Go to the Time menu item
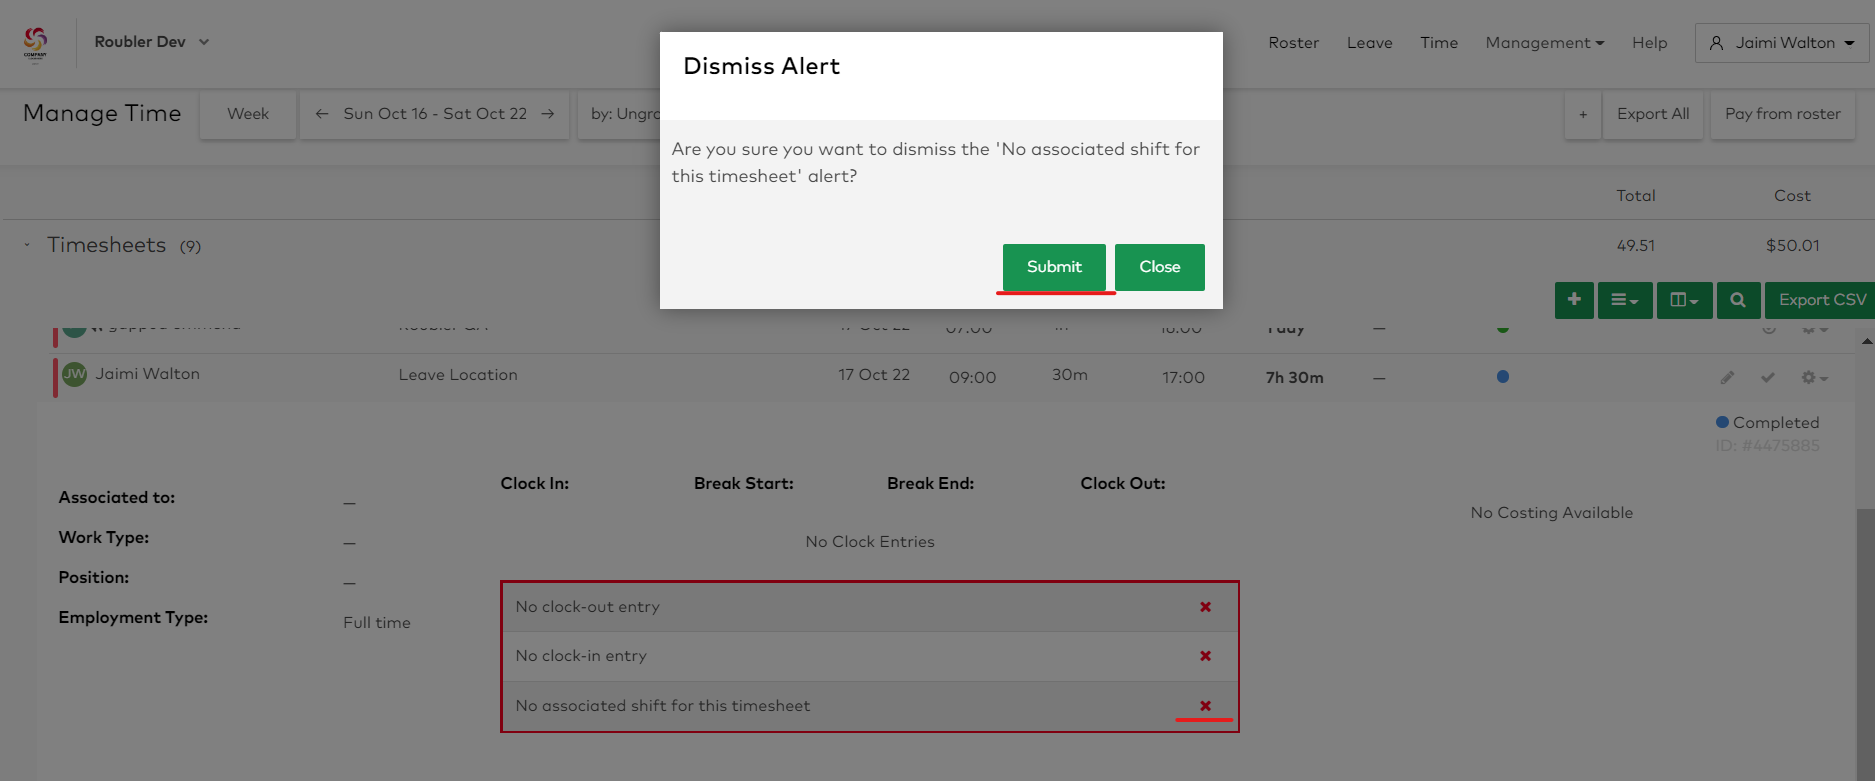 click(1439, 43)
